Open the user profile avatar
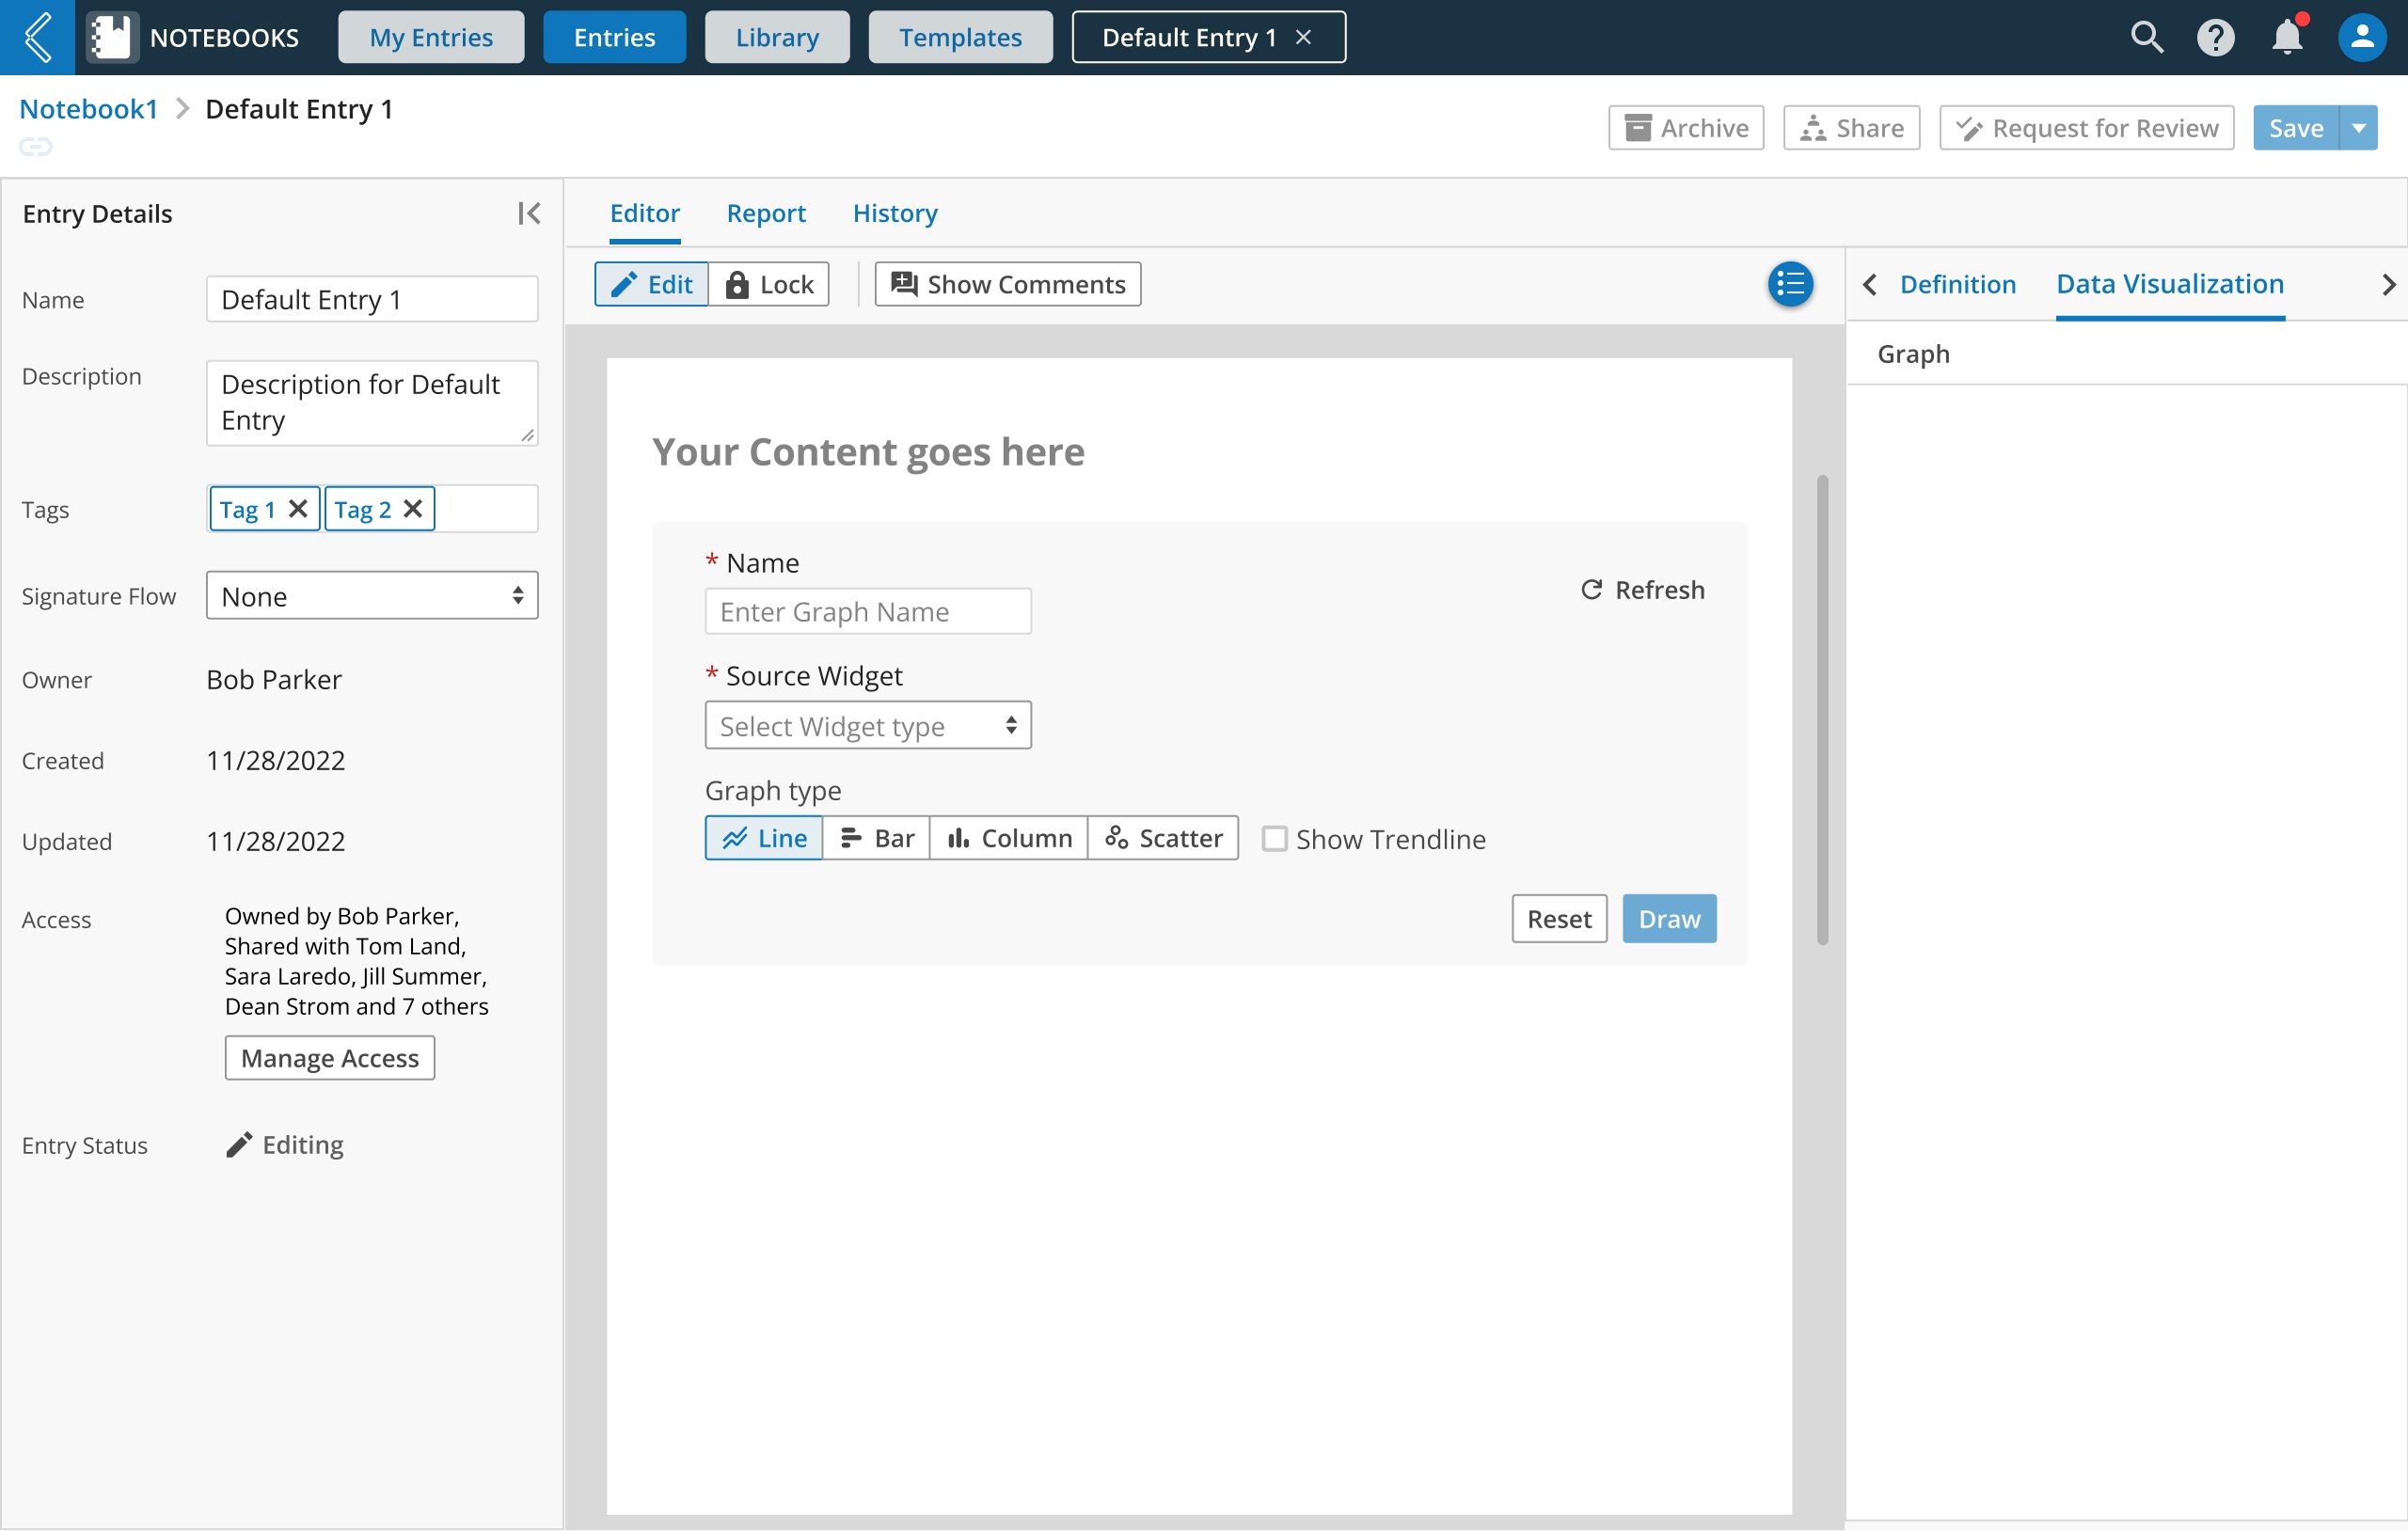The width and height of the screenshot is (2408, 1531). click(2361, 37)
